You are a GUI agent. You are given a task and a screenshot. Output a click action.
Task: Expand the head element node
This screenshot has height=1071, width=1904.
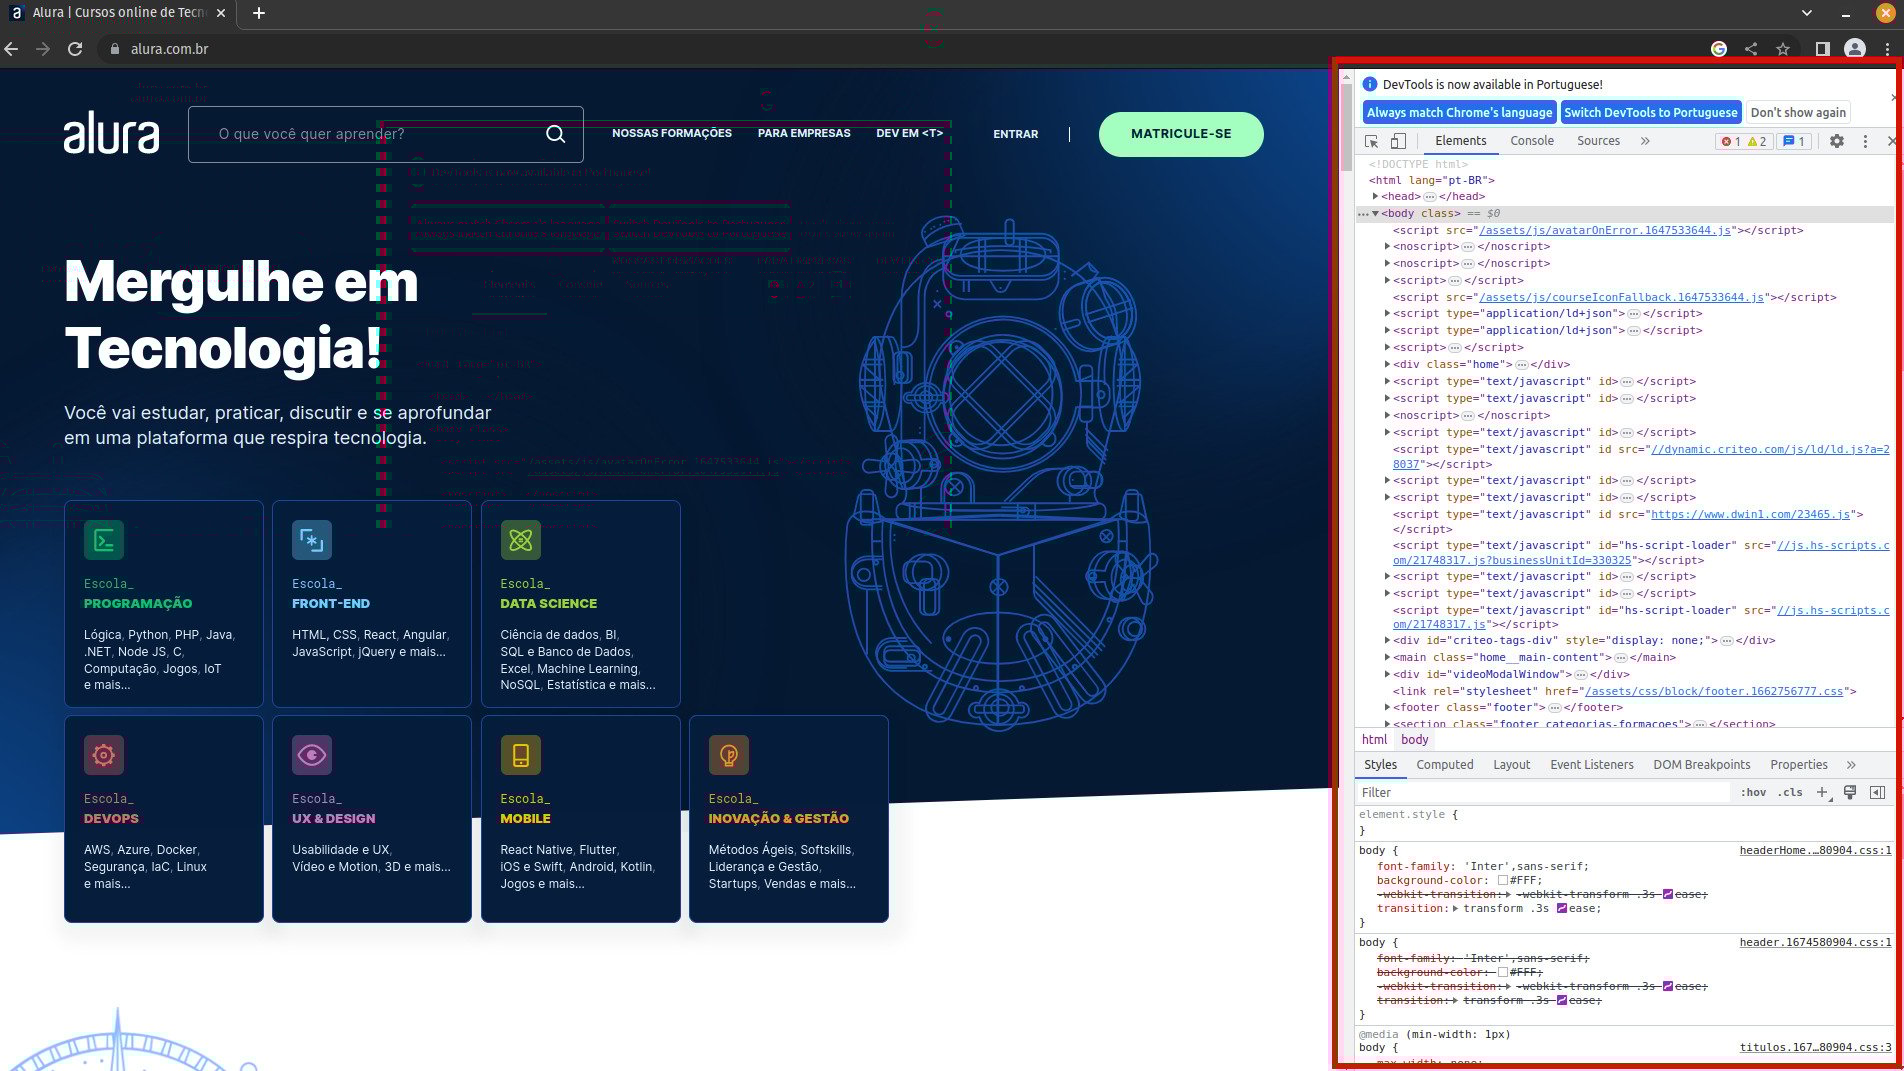click(x=1376, y=197)
